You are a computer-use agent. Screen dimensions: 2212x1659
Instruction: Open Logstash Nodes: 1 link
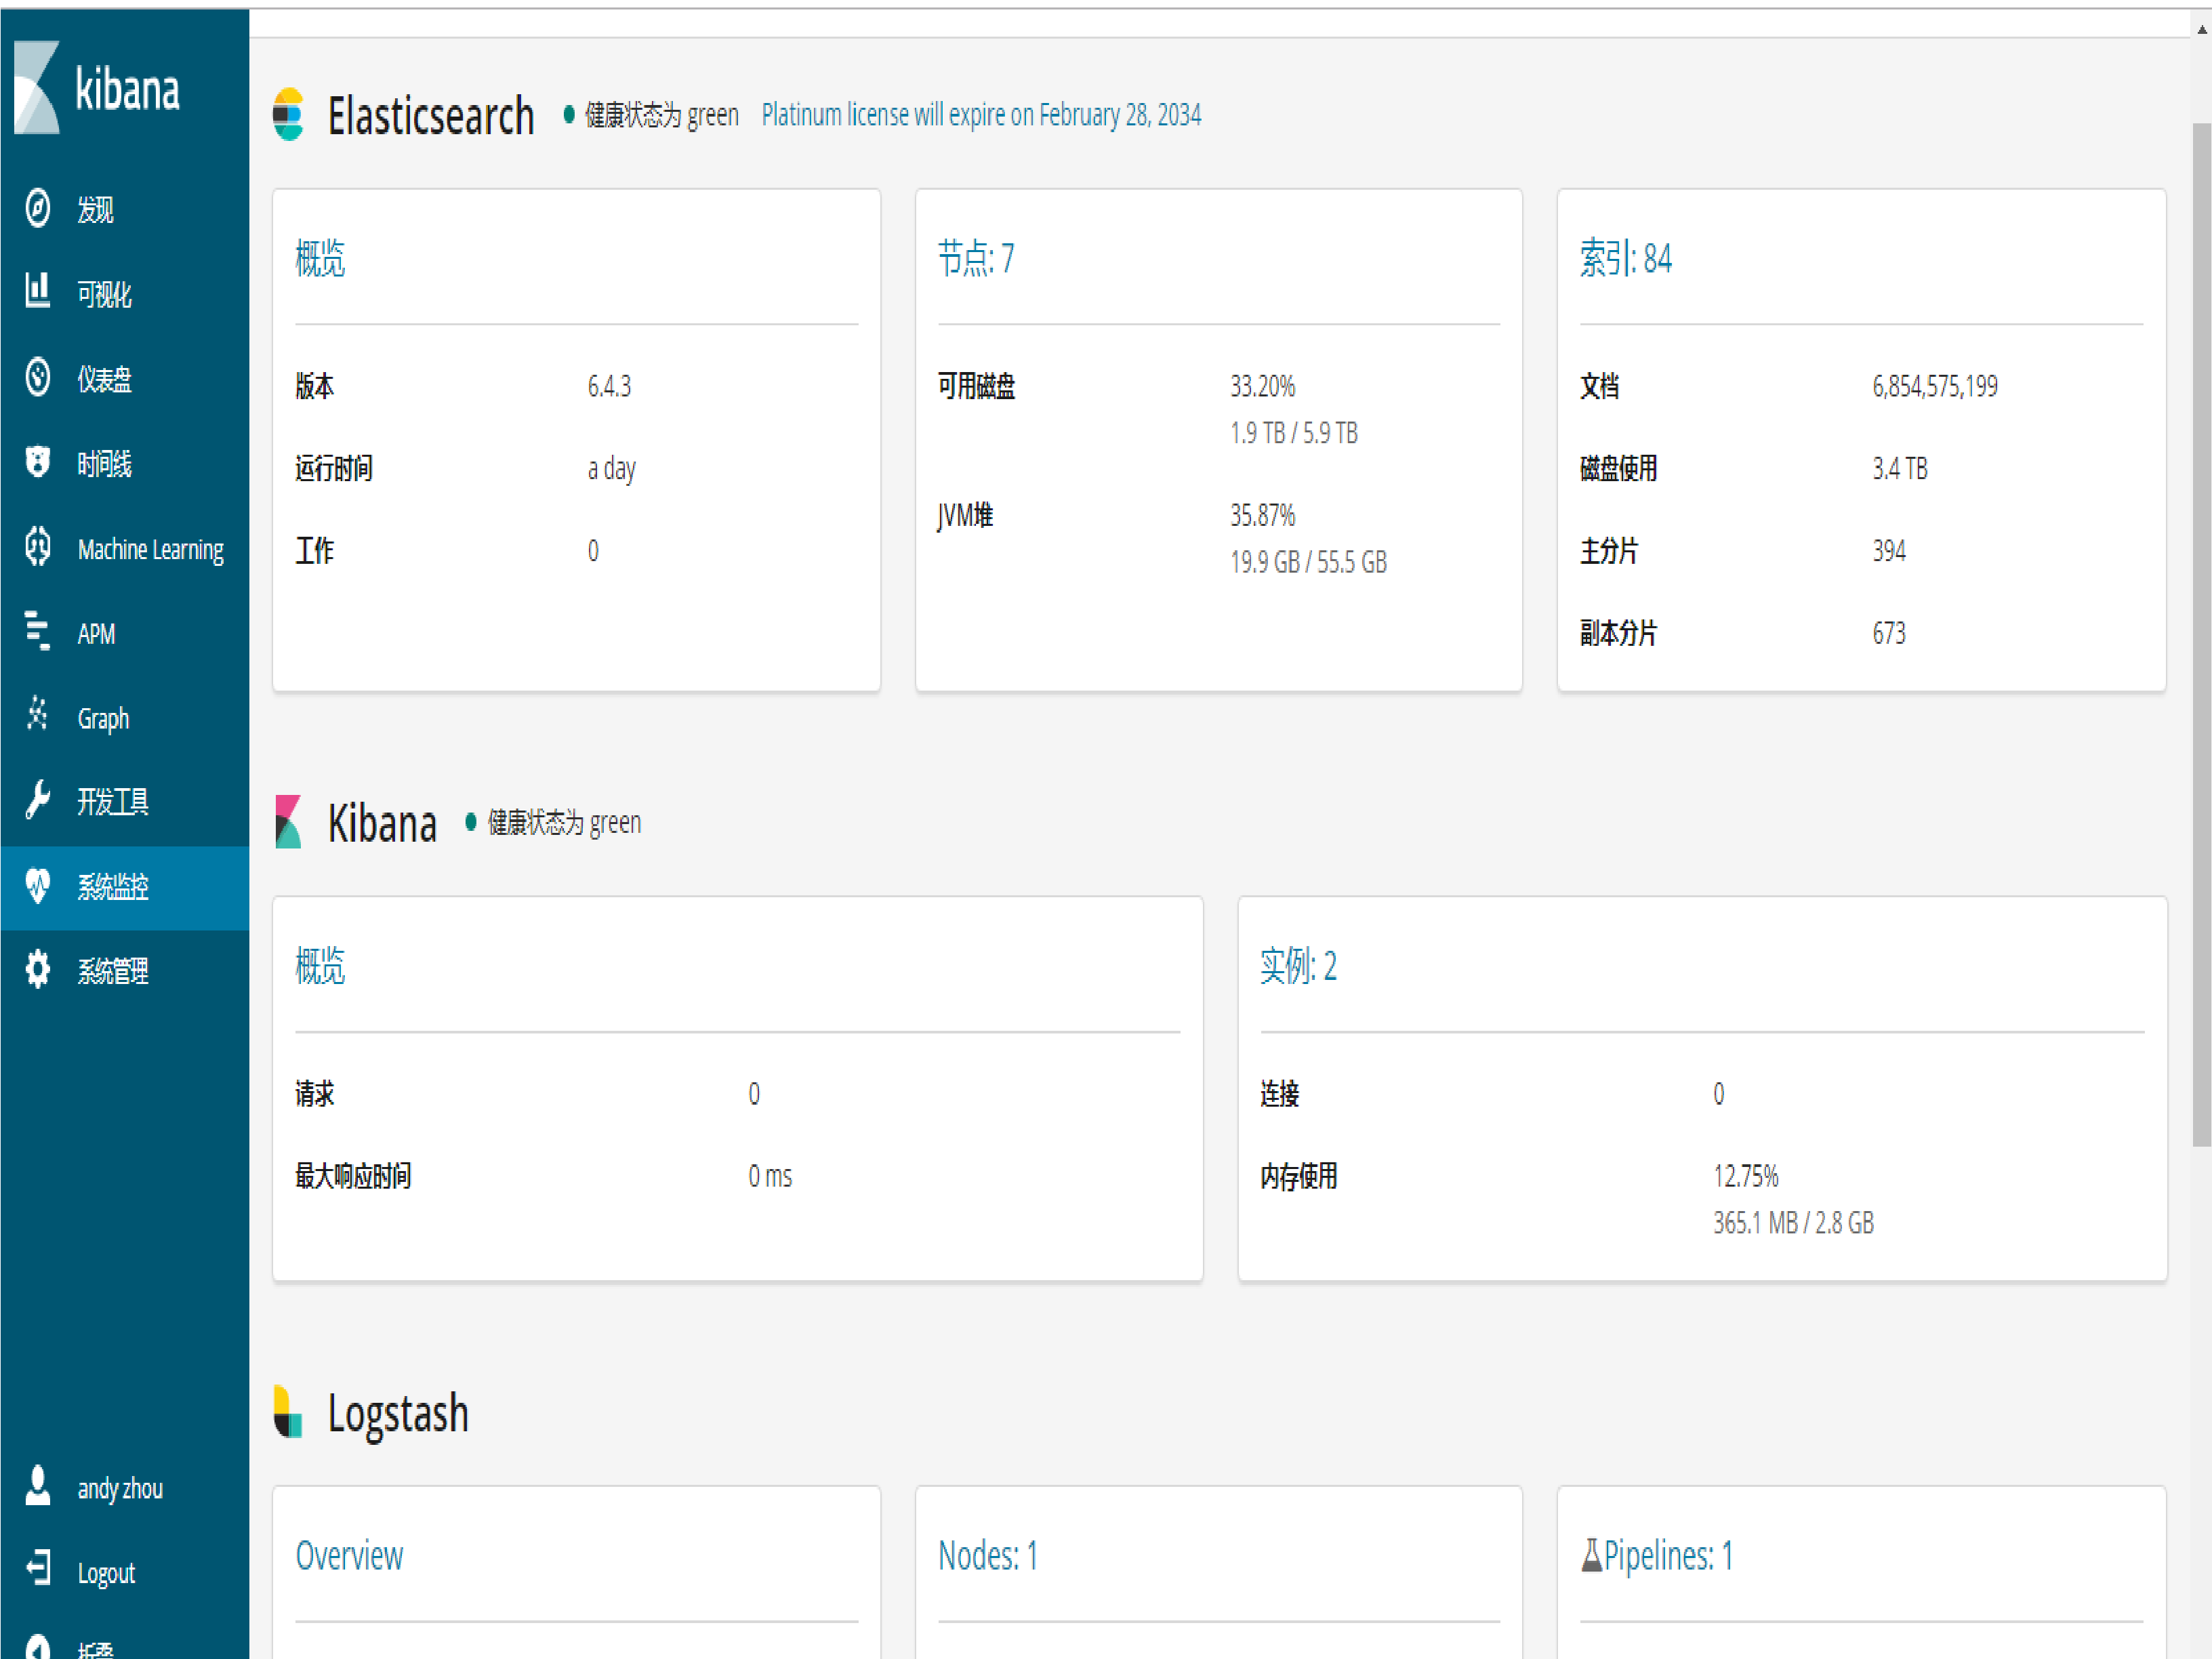click(x=988, y=1555)
